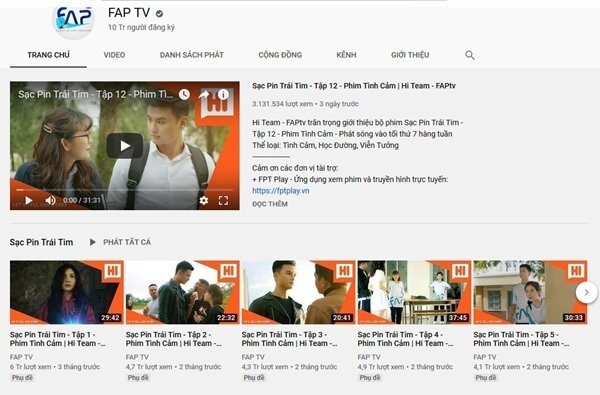Open the Tập 5 video thumbnail
The width and height of the screenshot is (600, 395).
click(x=530, y=292)
